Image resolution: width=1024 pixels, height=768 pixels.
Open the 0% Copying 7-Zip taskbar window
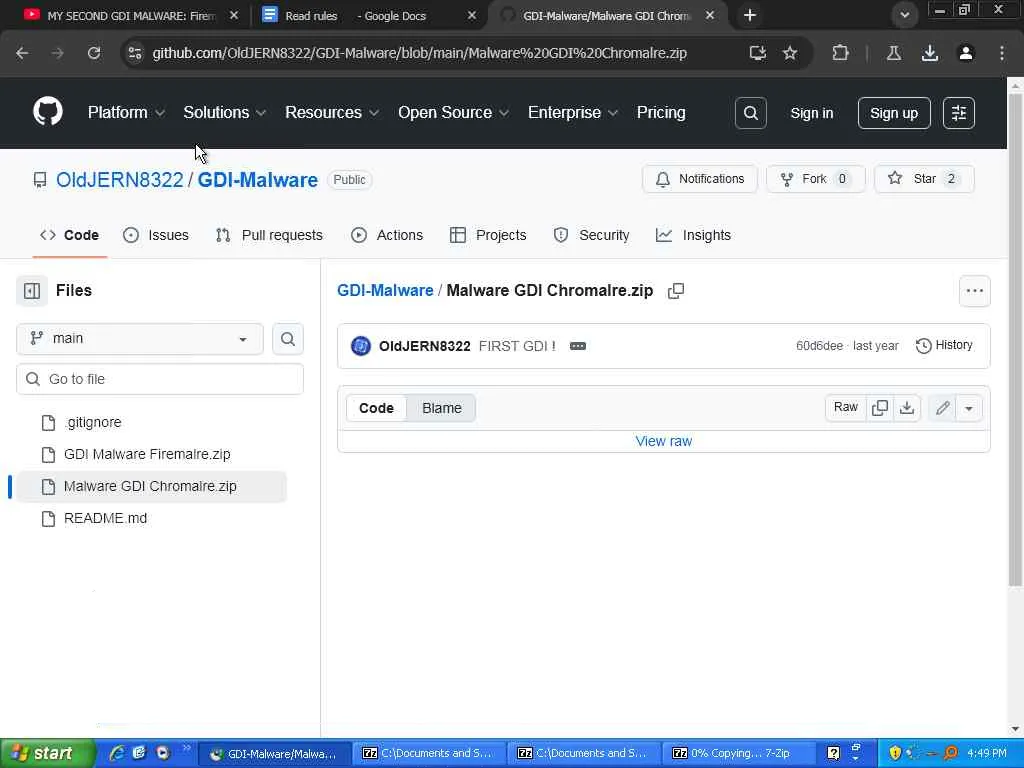739,753
